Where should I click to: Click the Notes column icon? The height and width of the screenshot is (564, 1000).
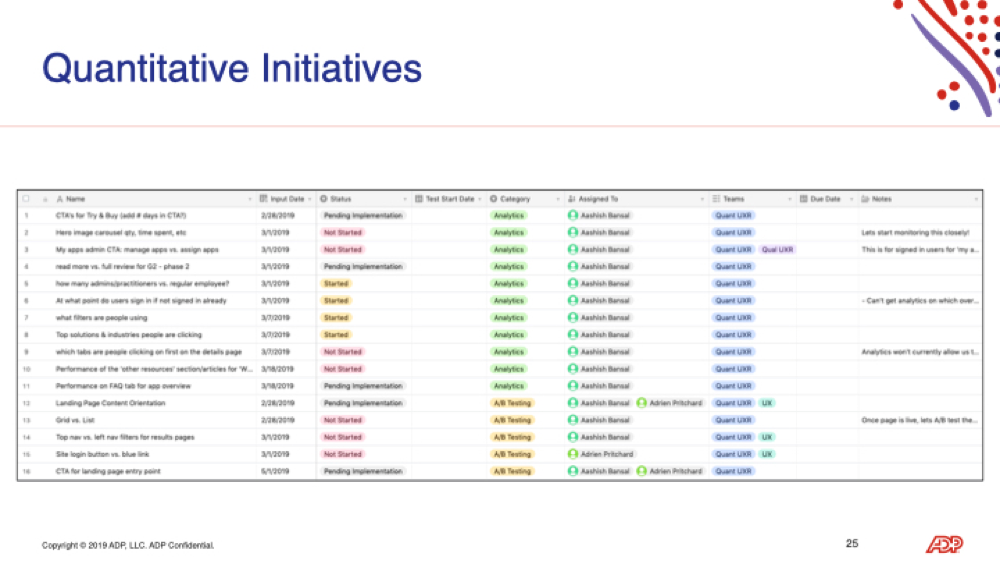point(865,199)
